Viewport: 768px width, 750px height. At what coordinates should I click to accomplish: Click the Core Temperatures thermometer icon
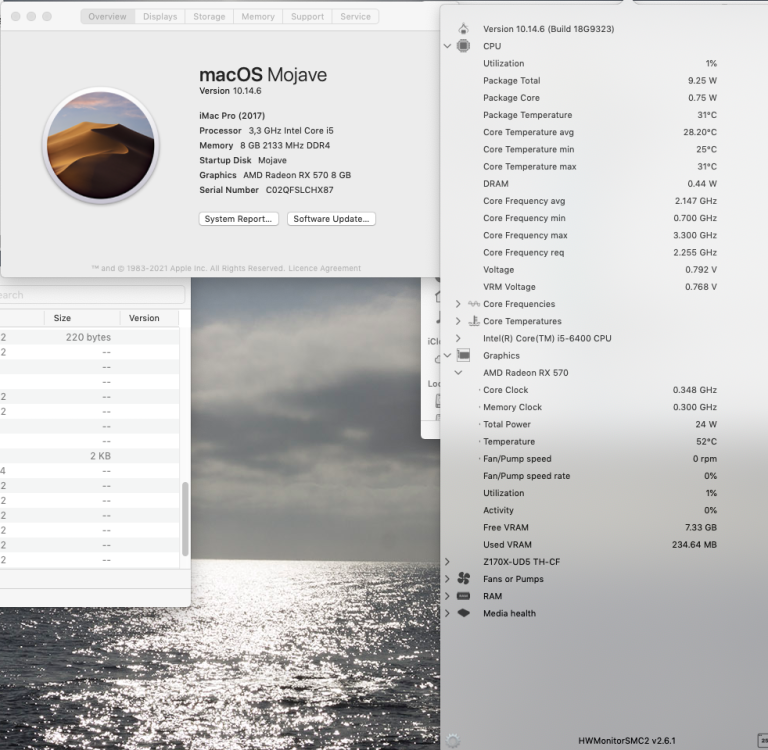pos(474,321)
